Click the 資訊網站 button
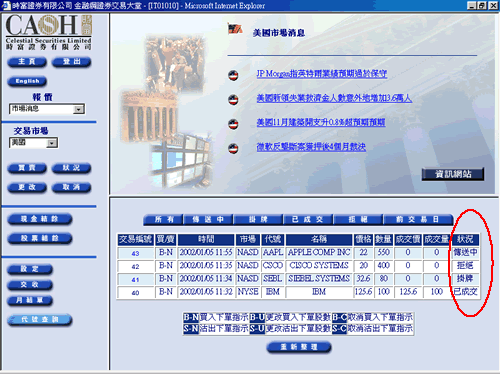Image resolution: width=500 pixels, height=374 pixels. pyautogui.click(x=453, y=174)
